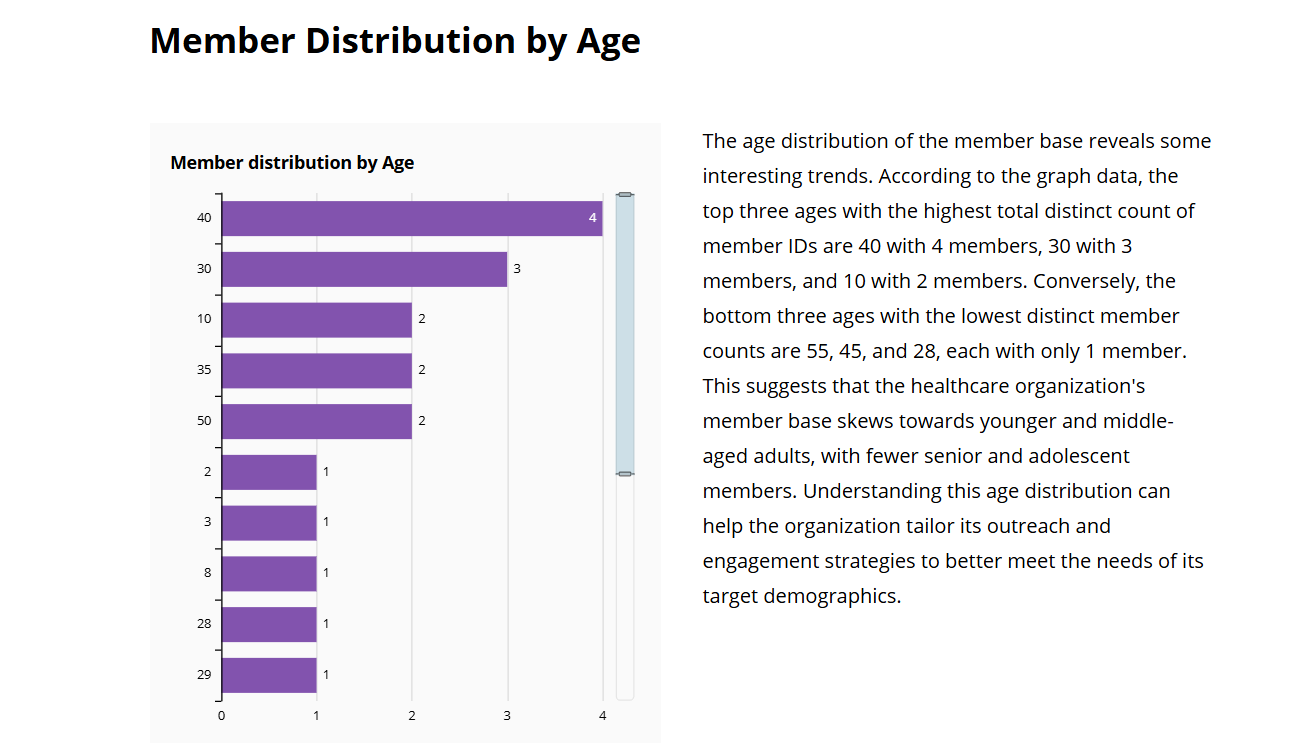The image size is (1314, 743).
Task: Click the page heading Member Distribution by Age
Action: click(396, 41)
